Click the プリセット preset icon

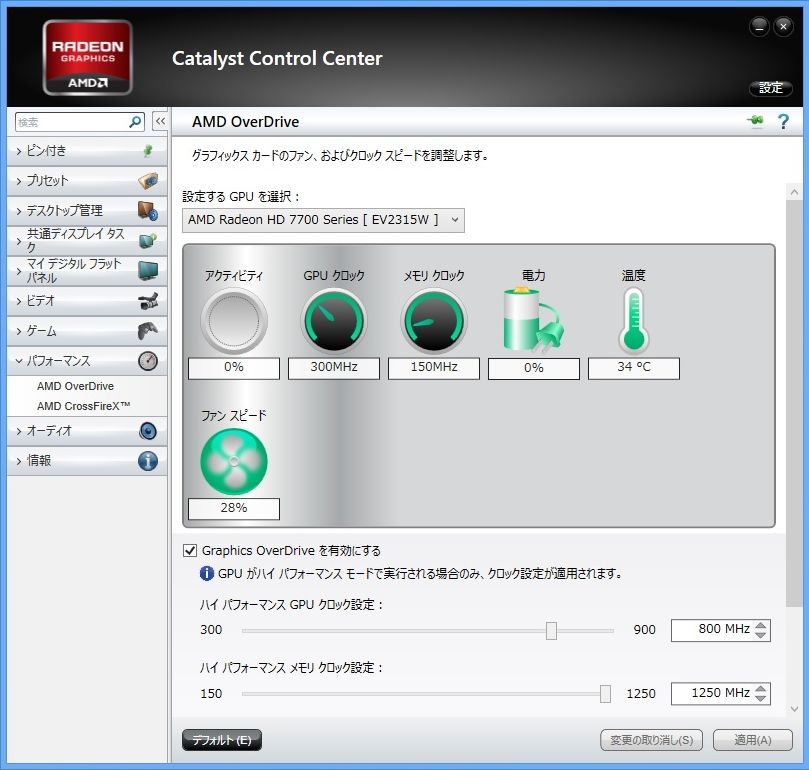tap(148, 181)
